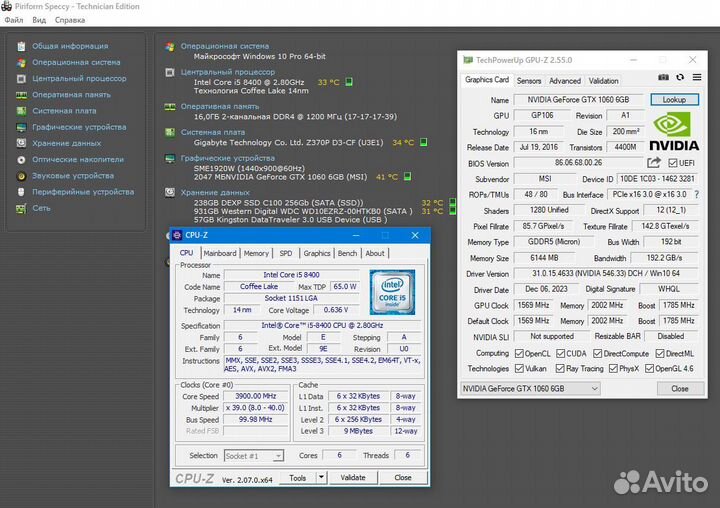Image resolution: width=720 pixels, height=508 pixels.
Task: Switch to About tab in CPU-Z
Action: (375, 253)
